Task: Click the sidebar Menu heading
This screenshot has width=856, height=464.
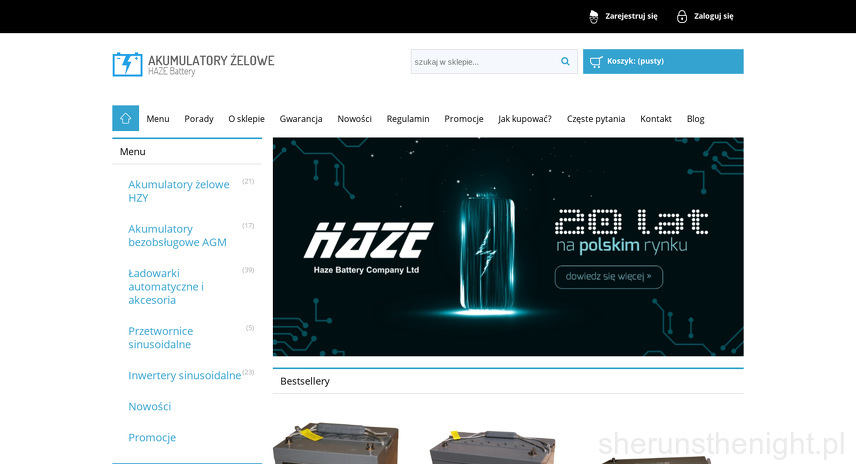Action: pyautogui.click(x=133, y=152)
